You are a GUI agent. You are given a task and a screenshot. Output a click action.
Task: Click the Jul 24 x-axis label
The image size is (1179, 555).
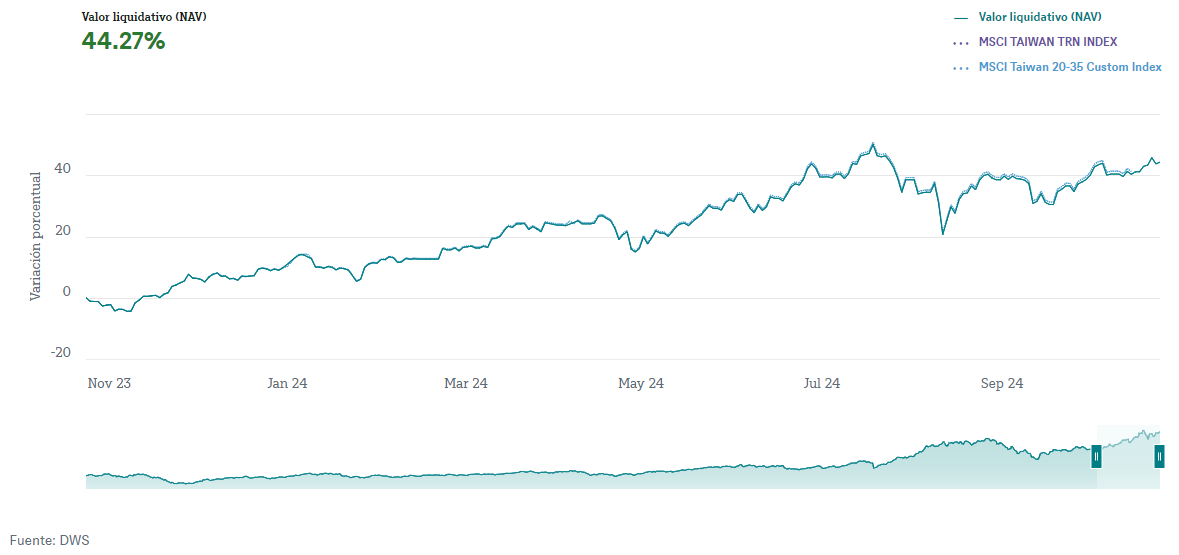click(x=821, y=384)
